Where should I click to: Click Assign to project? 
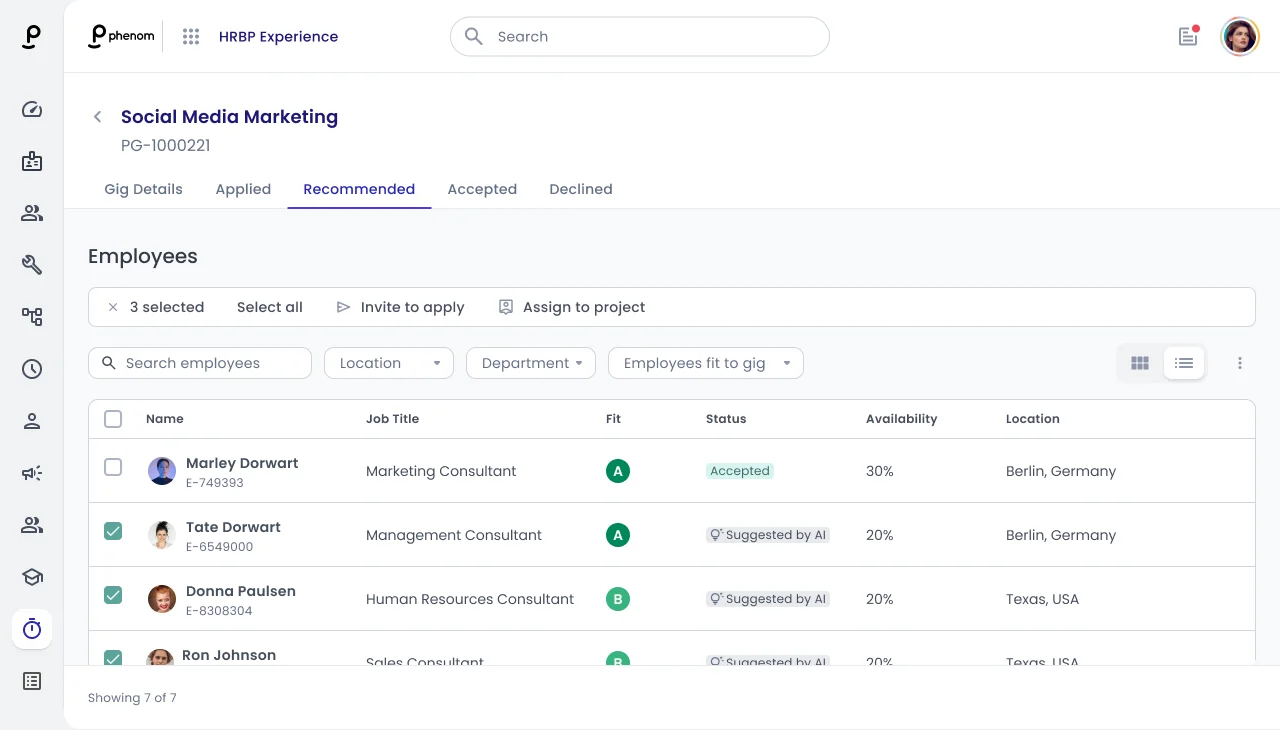[572, 307]
